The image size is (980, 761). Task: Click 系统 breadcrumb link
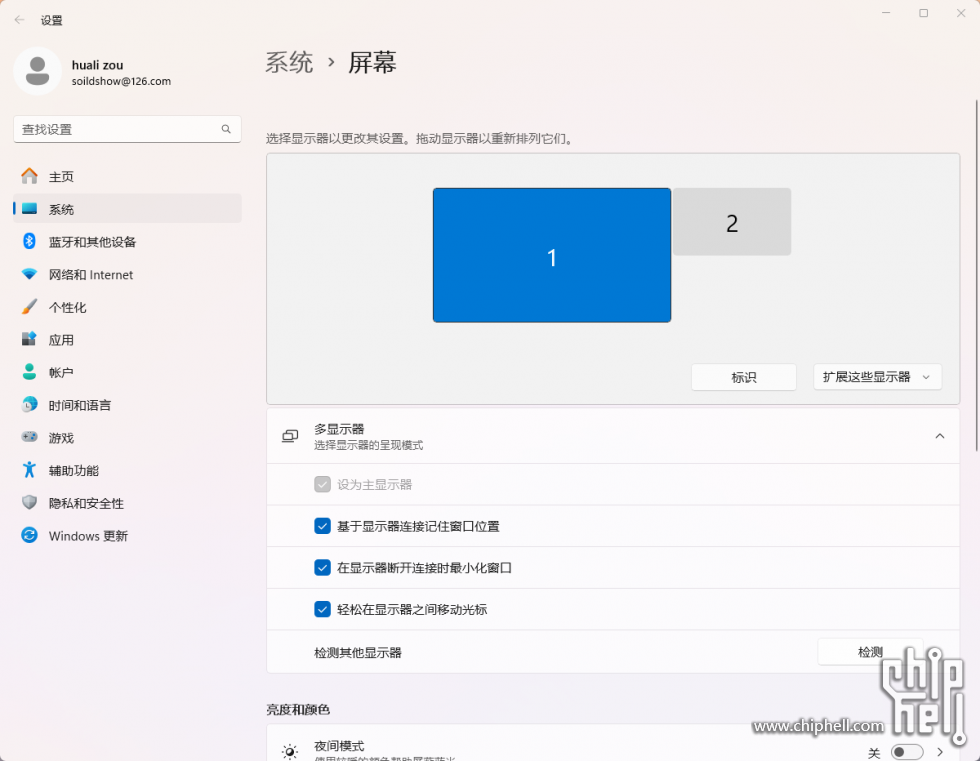(x=289, y=62)
